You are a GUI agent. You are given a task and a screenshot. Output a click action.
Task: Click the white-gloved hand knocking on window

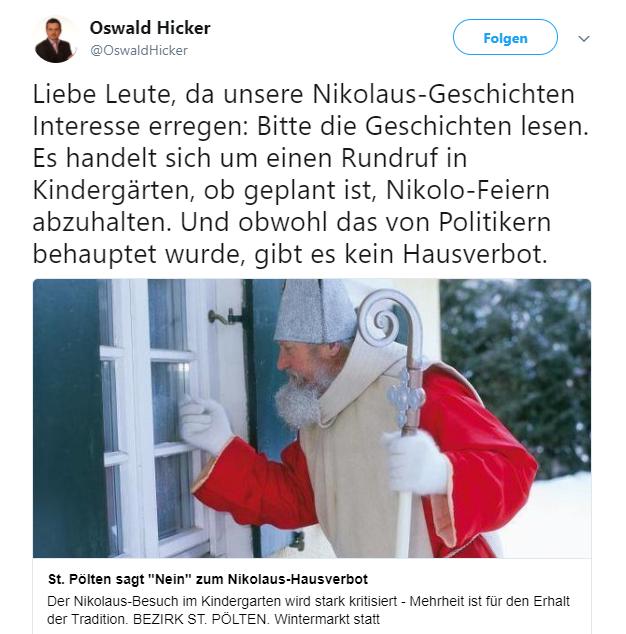[204, 421]
